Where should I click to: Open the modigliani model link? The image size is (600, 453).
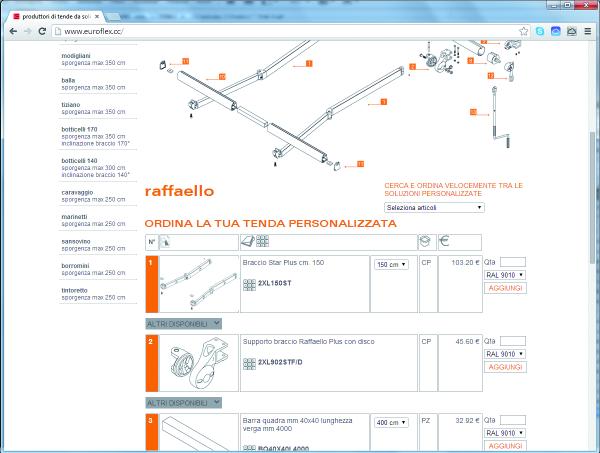coord(76,56)
